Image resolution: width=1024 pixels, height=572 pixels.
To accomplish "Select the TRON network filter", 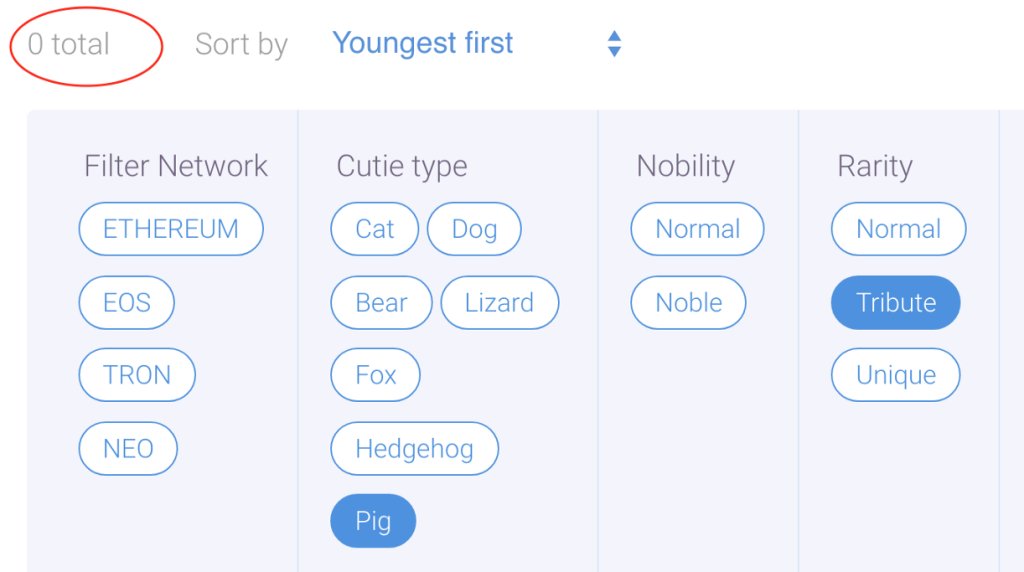I will (137, 375).
